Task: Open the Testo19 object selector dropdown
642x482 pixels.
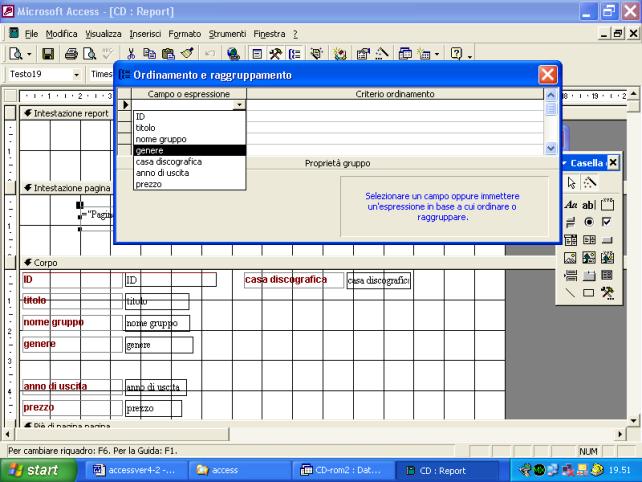Action: point(78,75)
